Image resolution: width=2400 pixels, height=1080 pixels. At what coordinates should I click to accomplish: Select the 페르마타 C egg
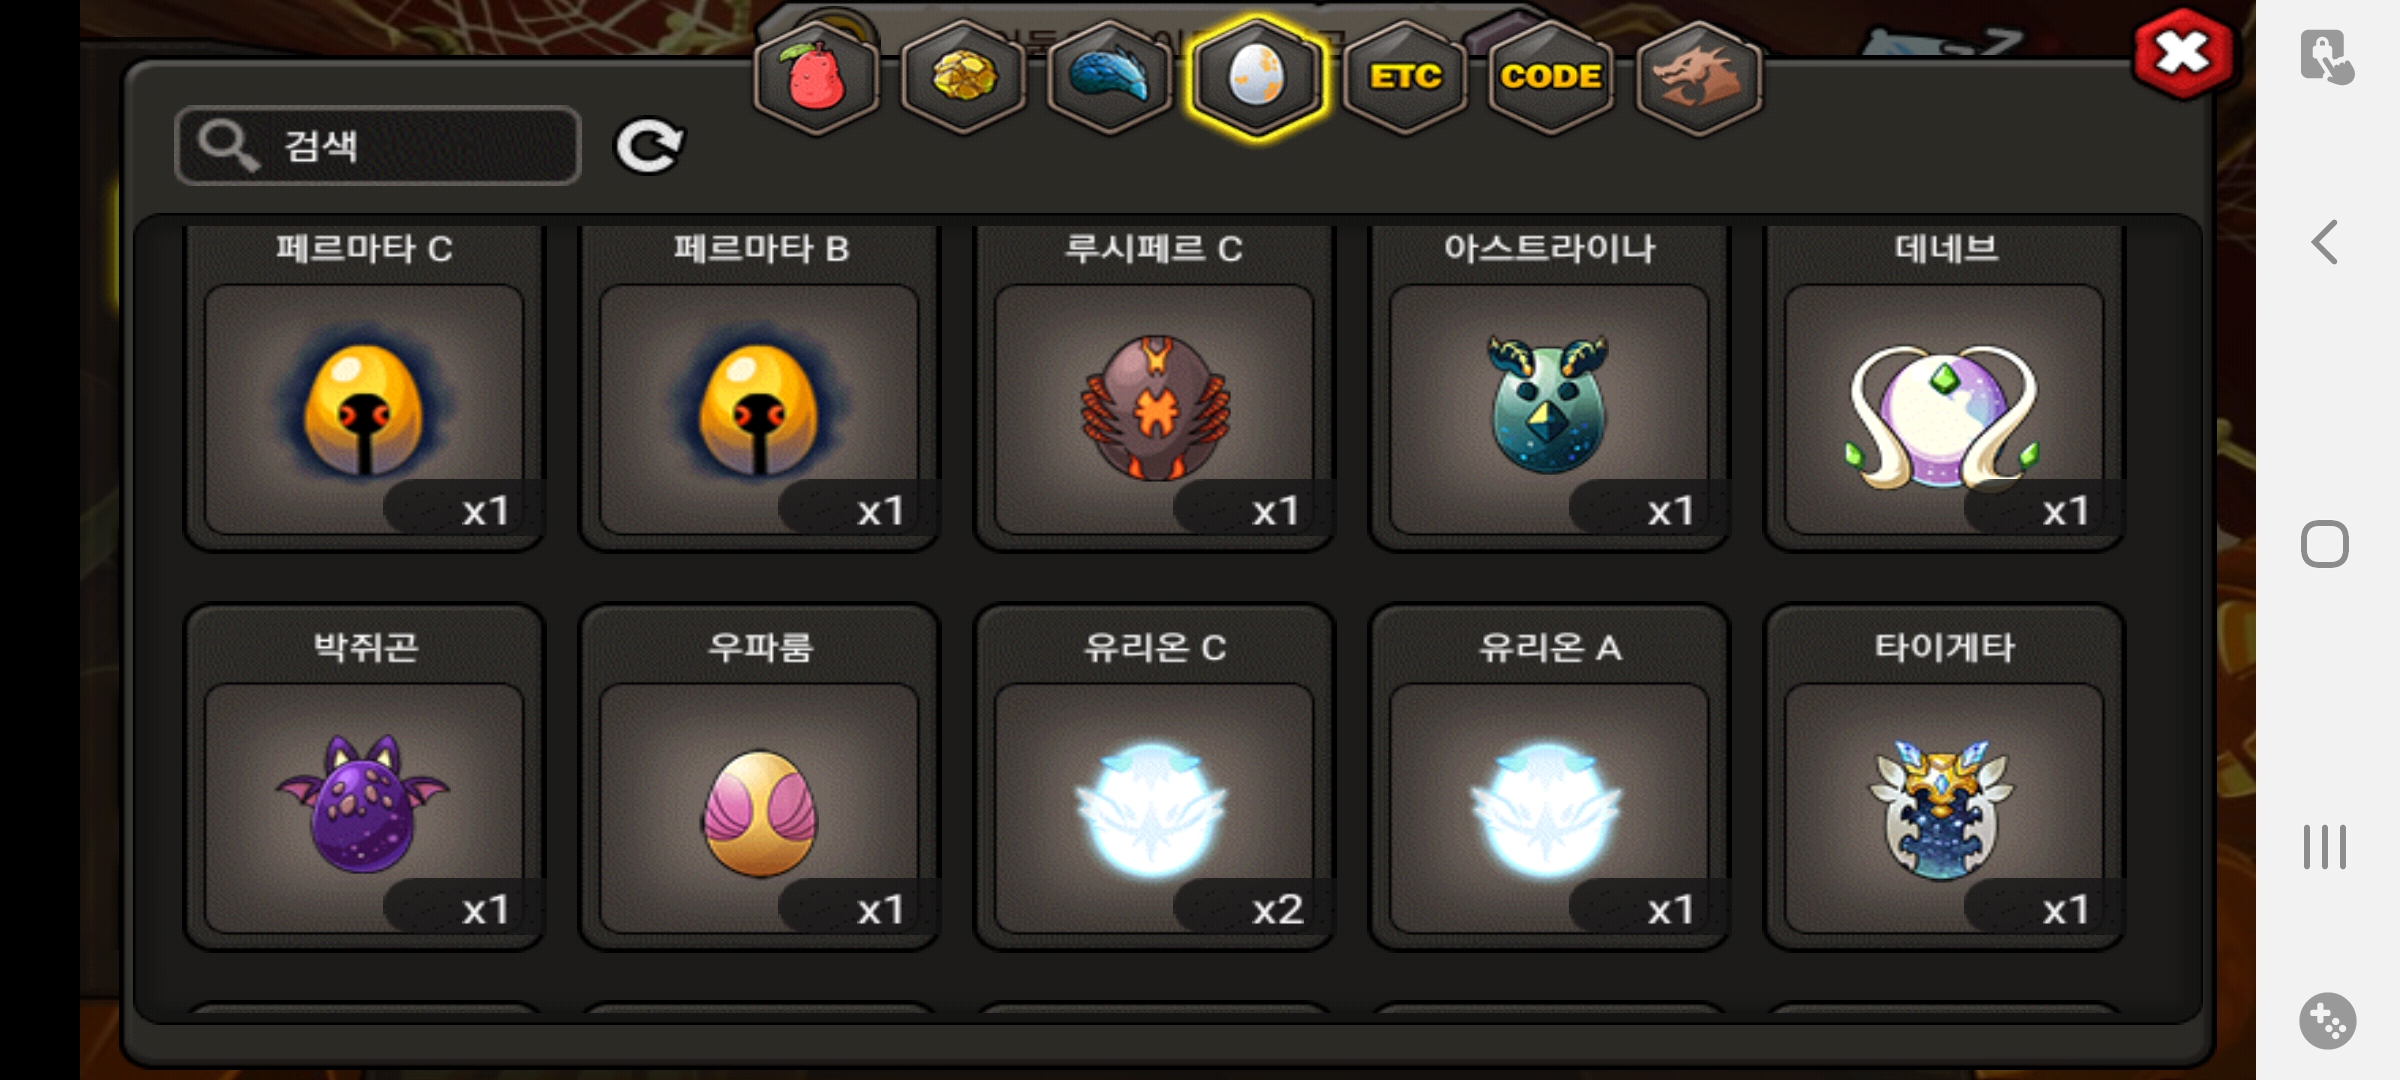(x=364, y=388)
